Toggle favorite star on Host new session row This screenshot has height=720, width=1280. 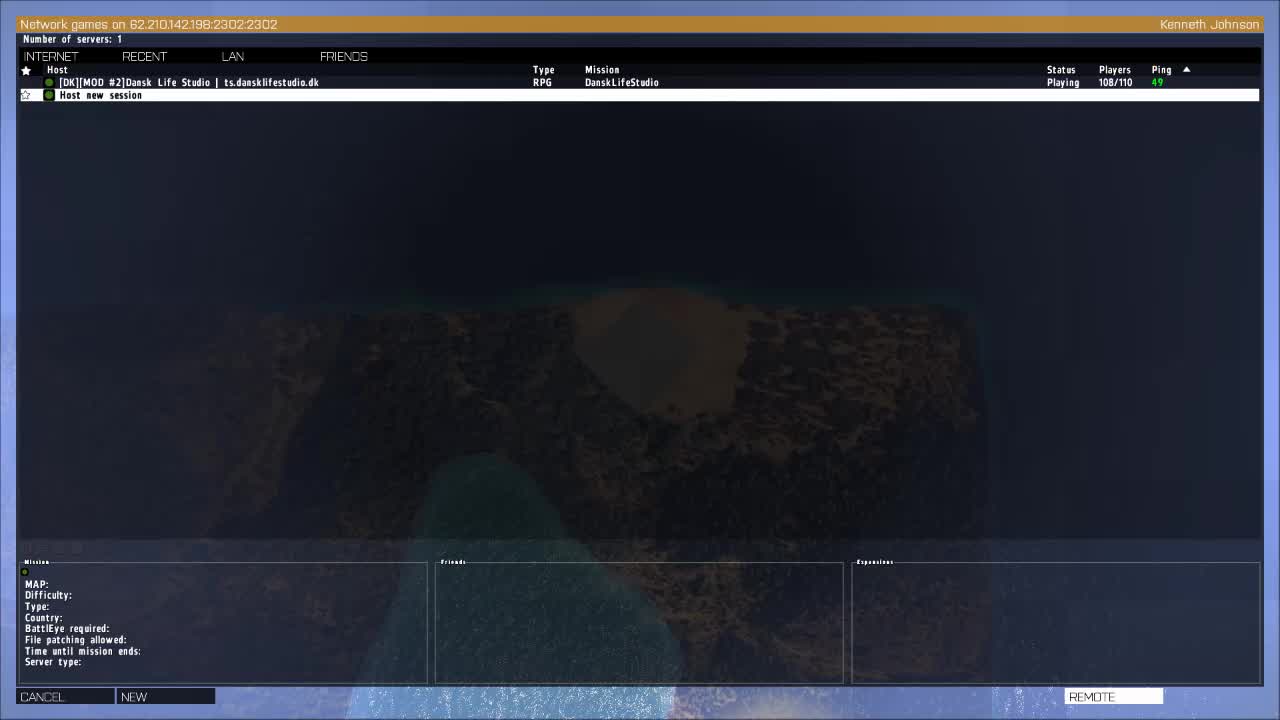[26, 95]
